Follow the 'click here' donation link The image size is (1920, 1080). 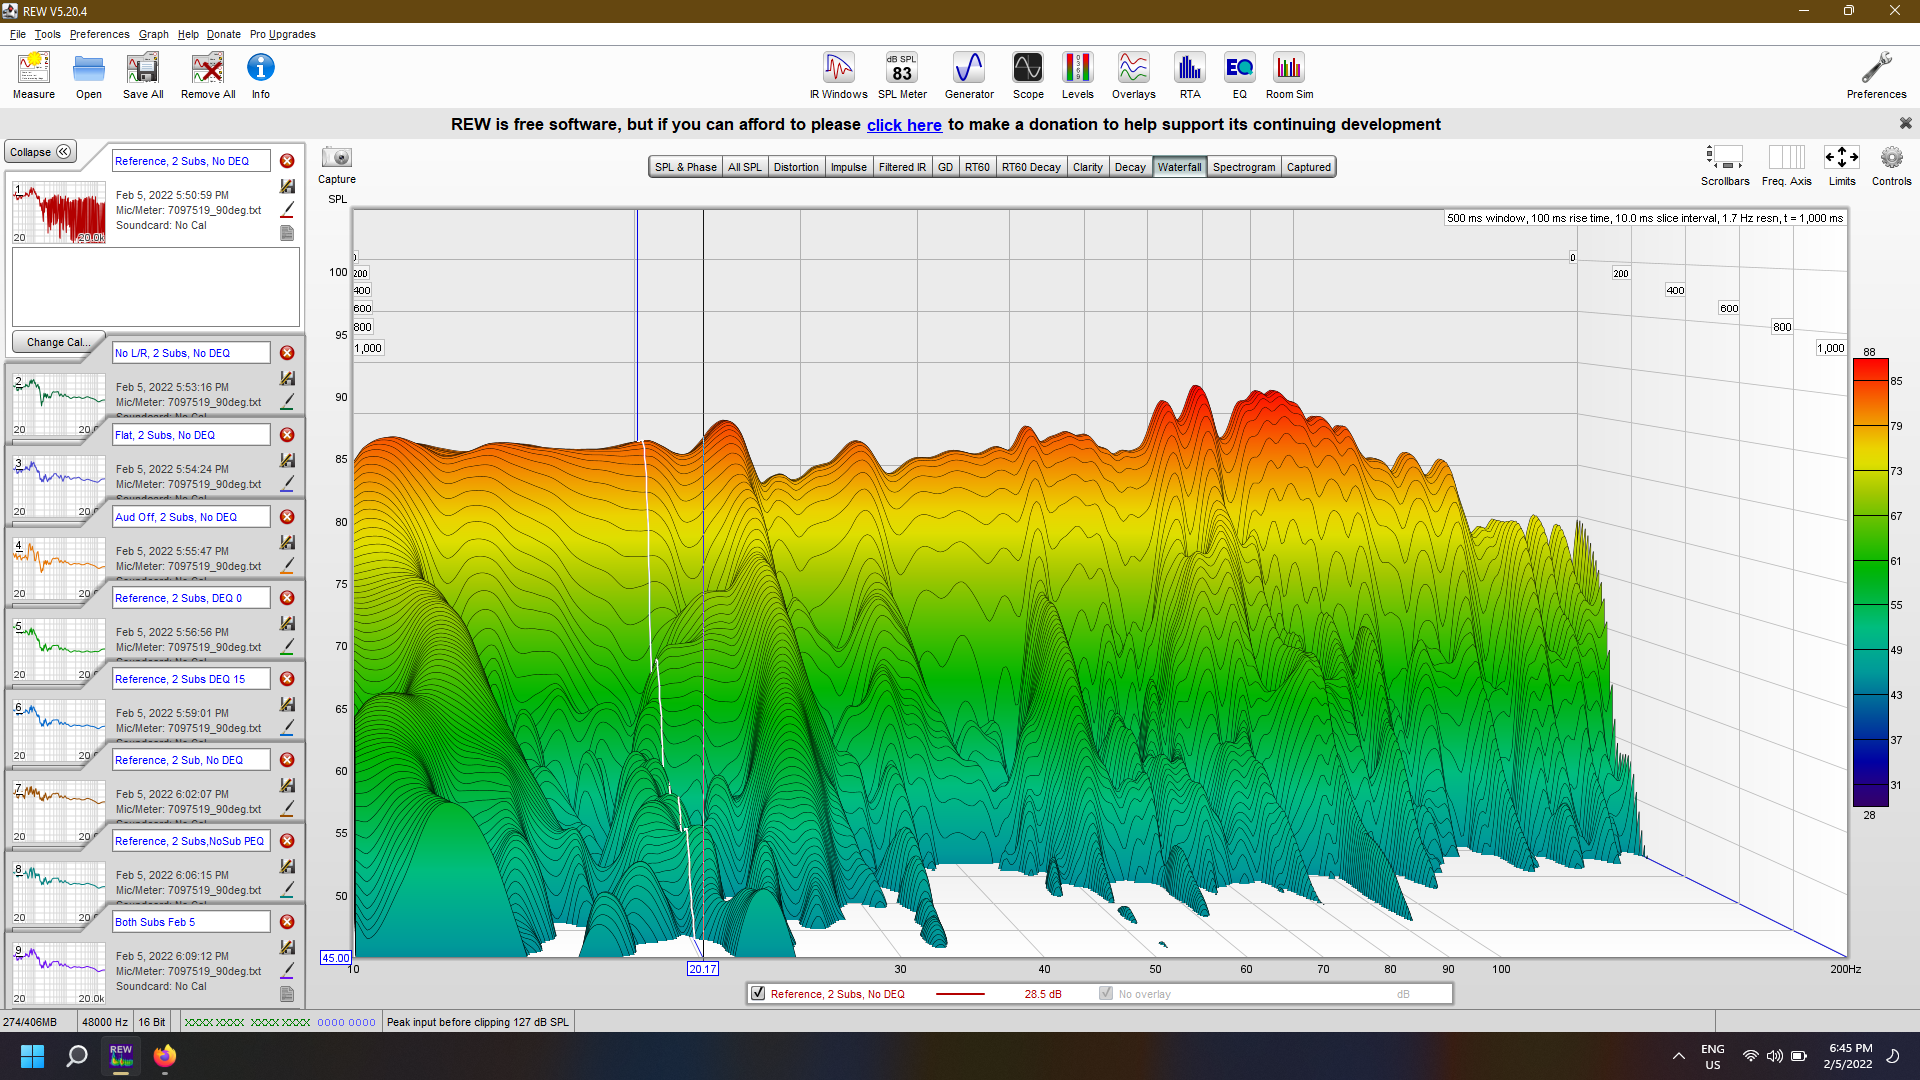[x=904, y=125]
